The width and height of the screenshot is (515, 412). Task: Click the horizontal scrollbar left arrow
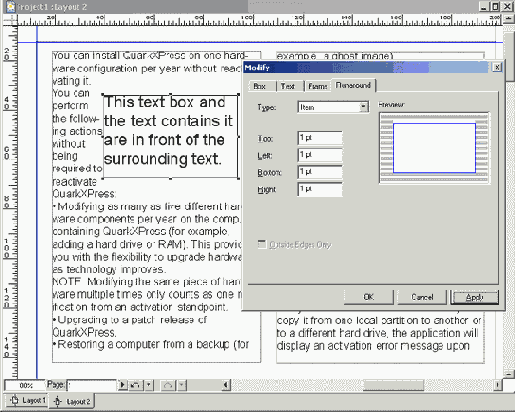226,385
